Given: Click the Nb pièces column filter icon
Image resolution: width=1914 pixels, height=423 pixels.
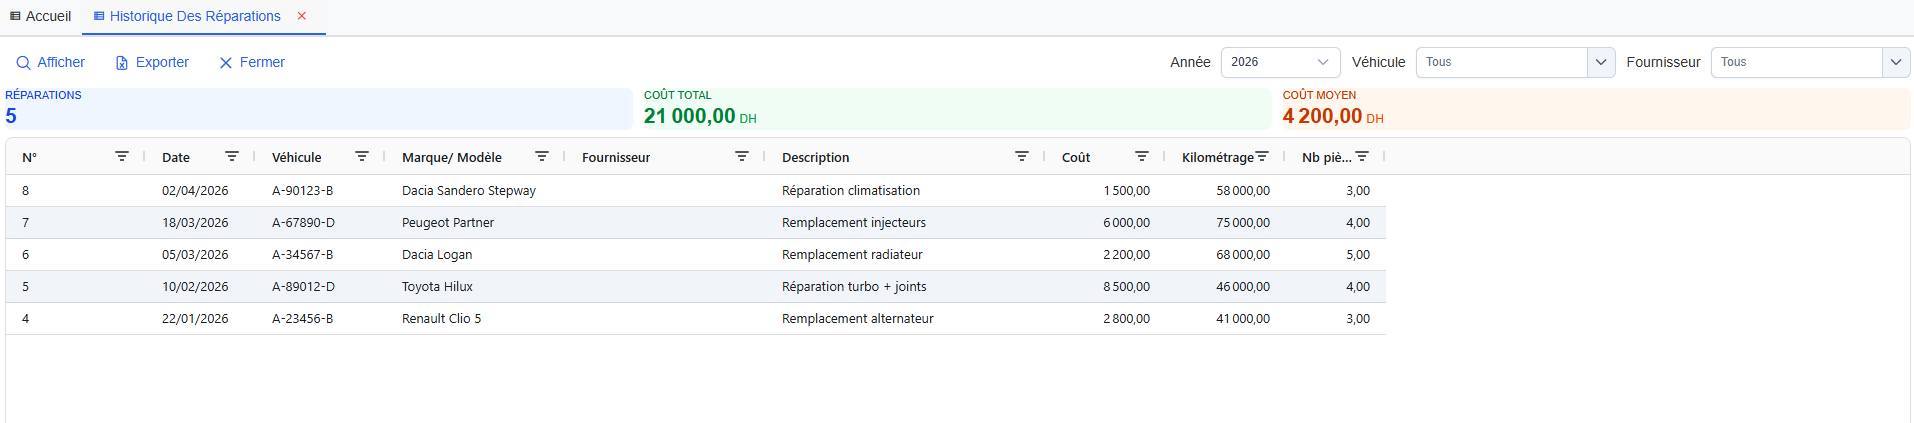Looking at the screenshot, I should 1362,157.
